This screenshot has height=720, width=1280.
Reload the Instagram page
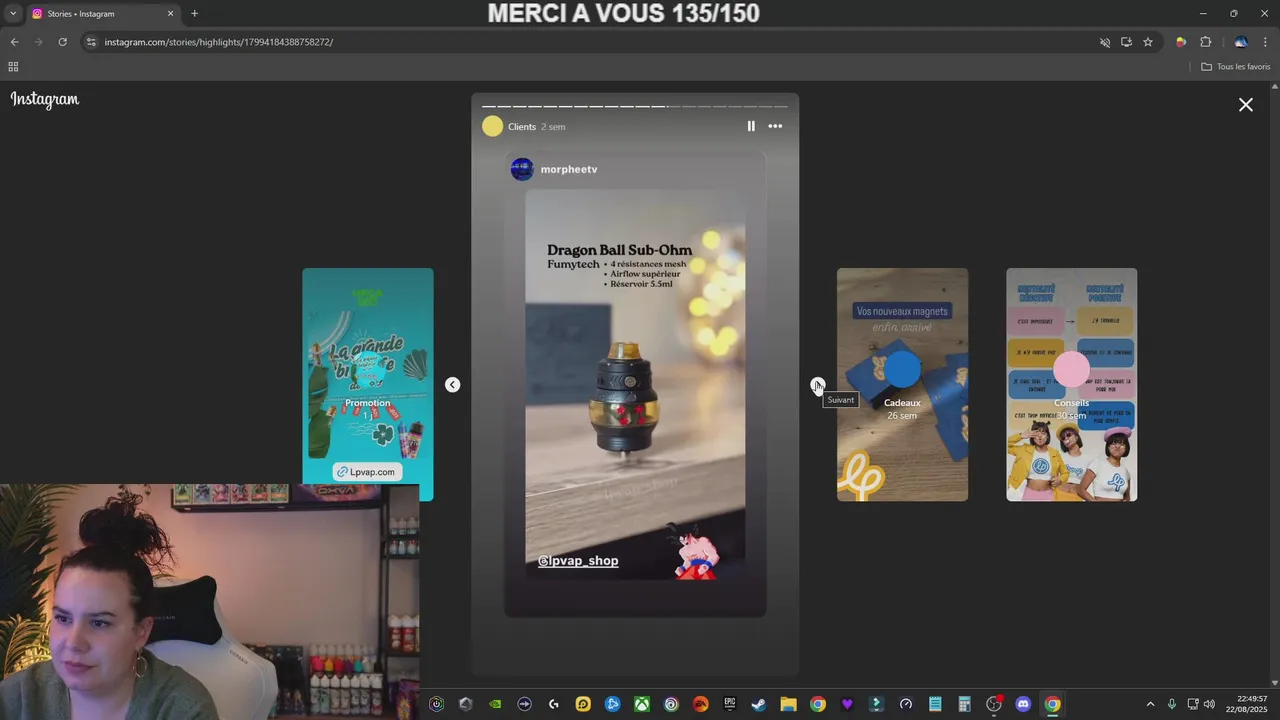click(62, 42)
